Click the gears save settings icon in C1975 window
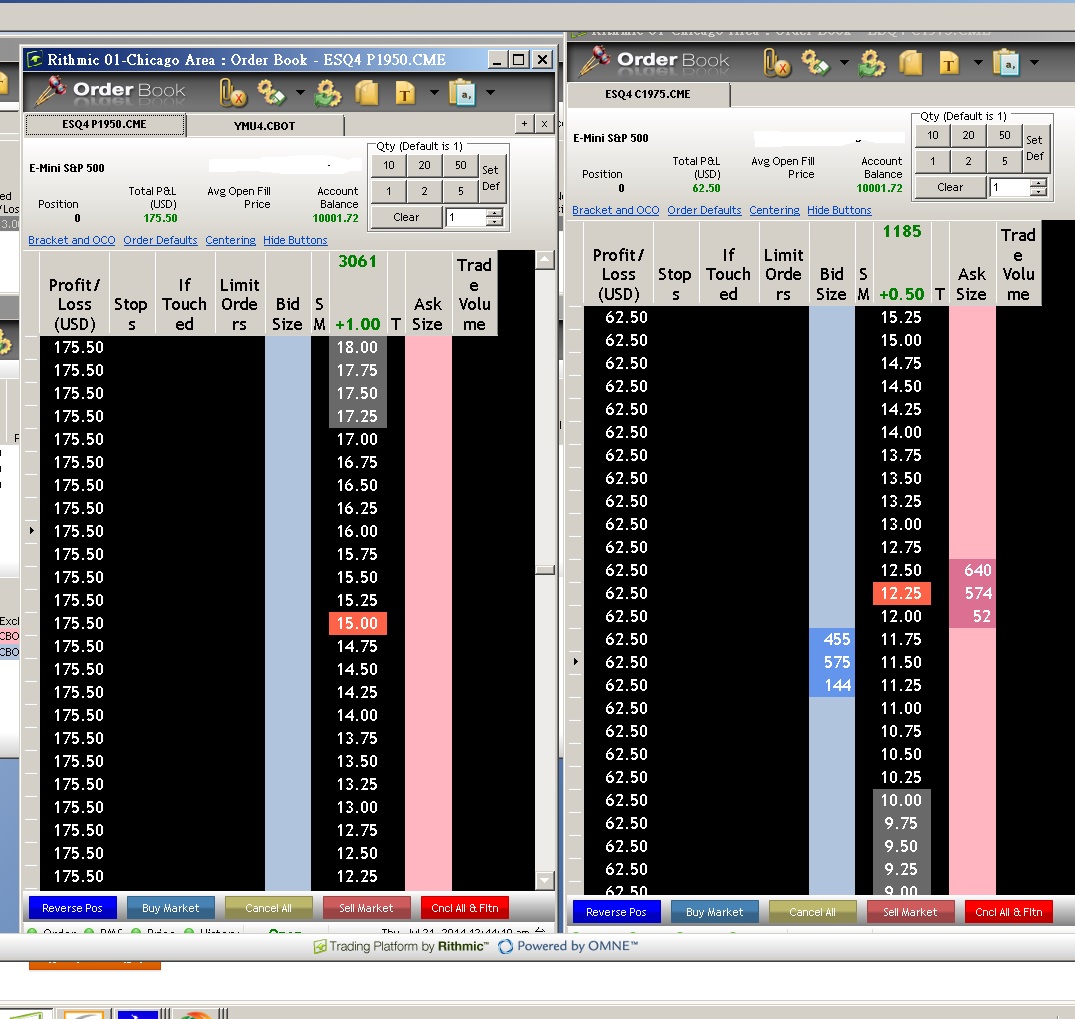This screenshot has height=1019, width=1075. (x=815, y=63)
